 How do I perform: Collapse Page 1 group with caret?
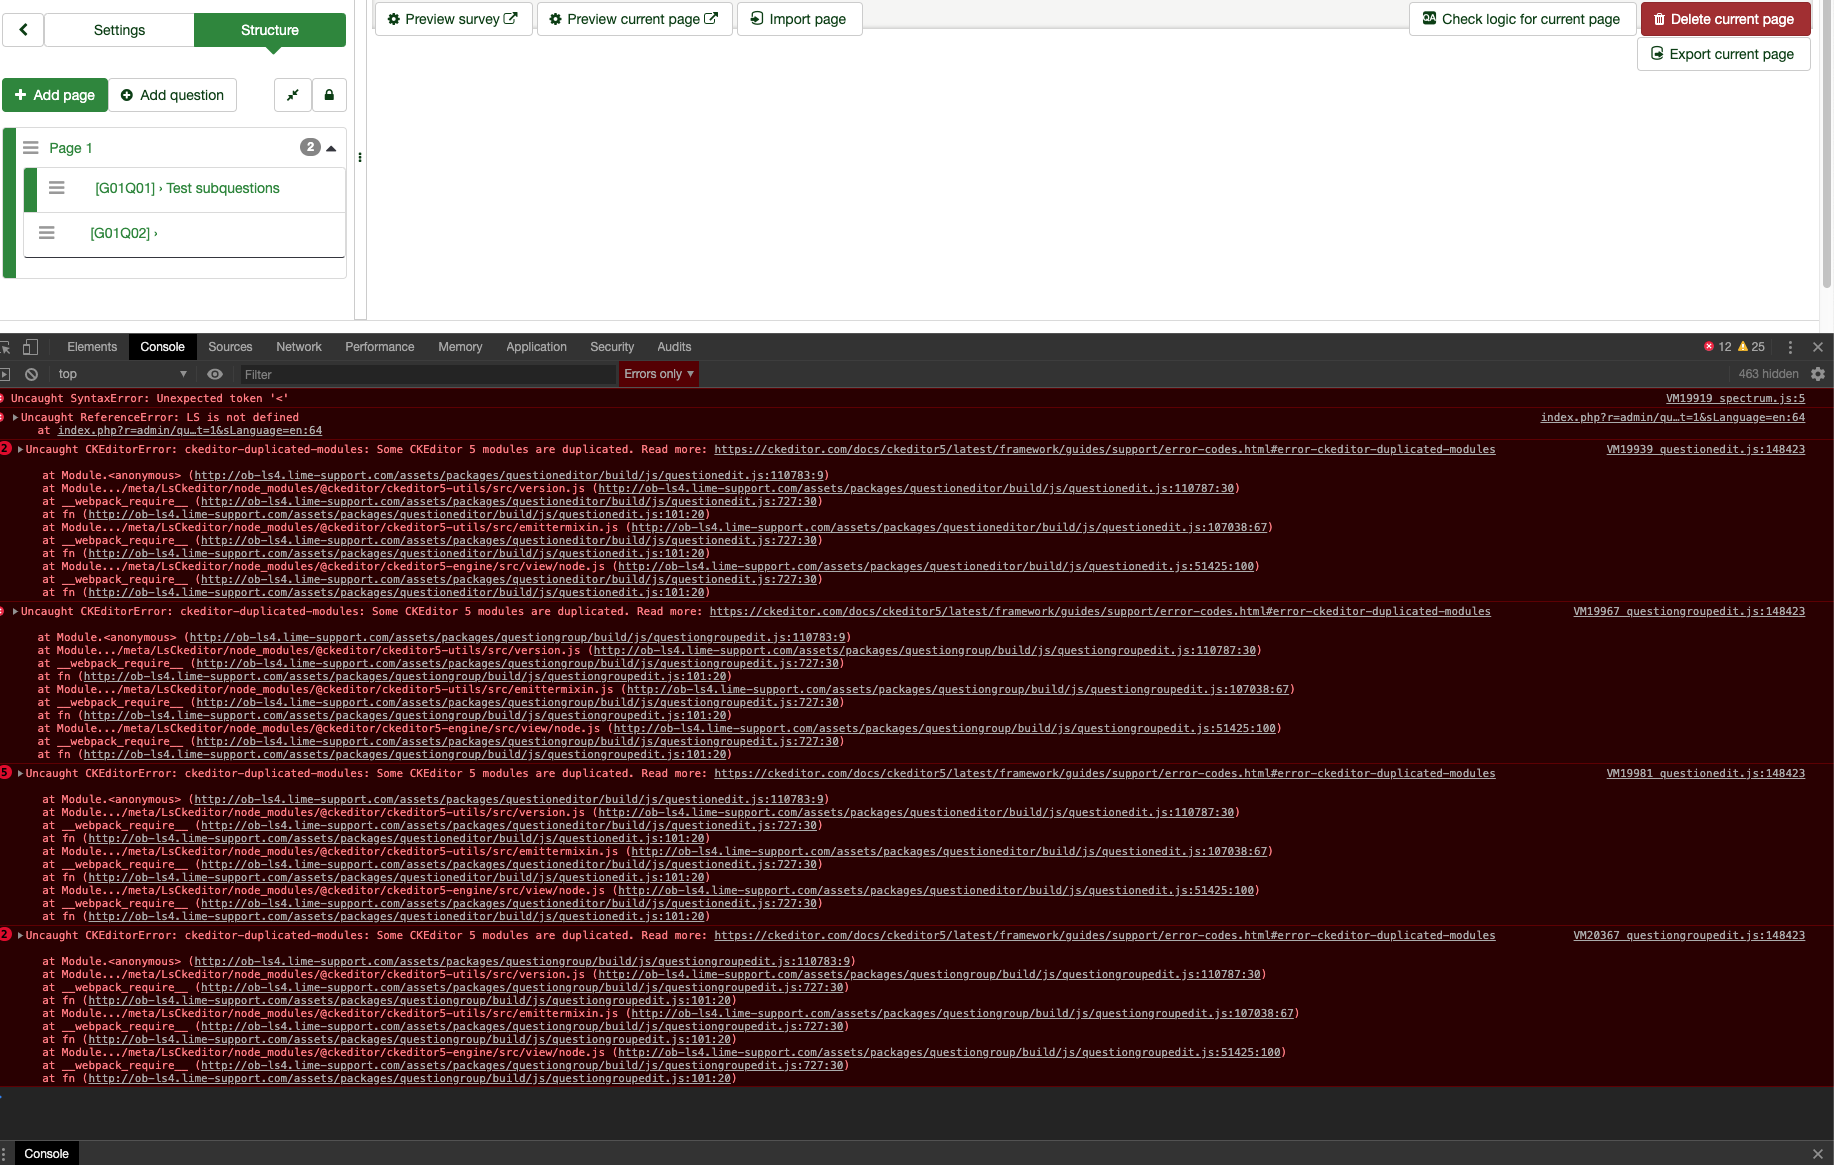331,148
